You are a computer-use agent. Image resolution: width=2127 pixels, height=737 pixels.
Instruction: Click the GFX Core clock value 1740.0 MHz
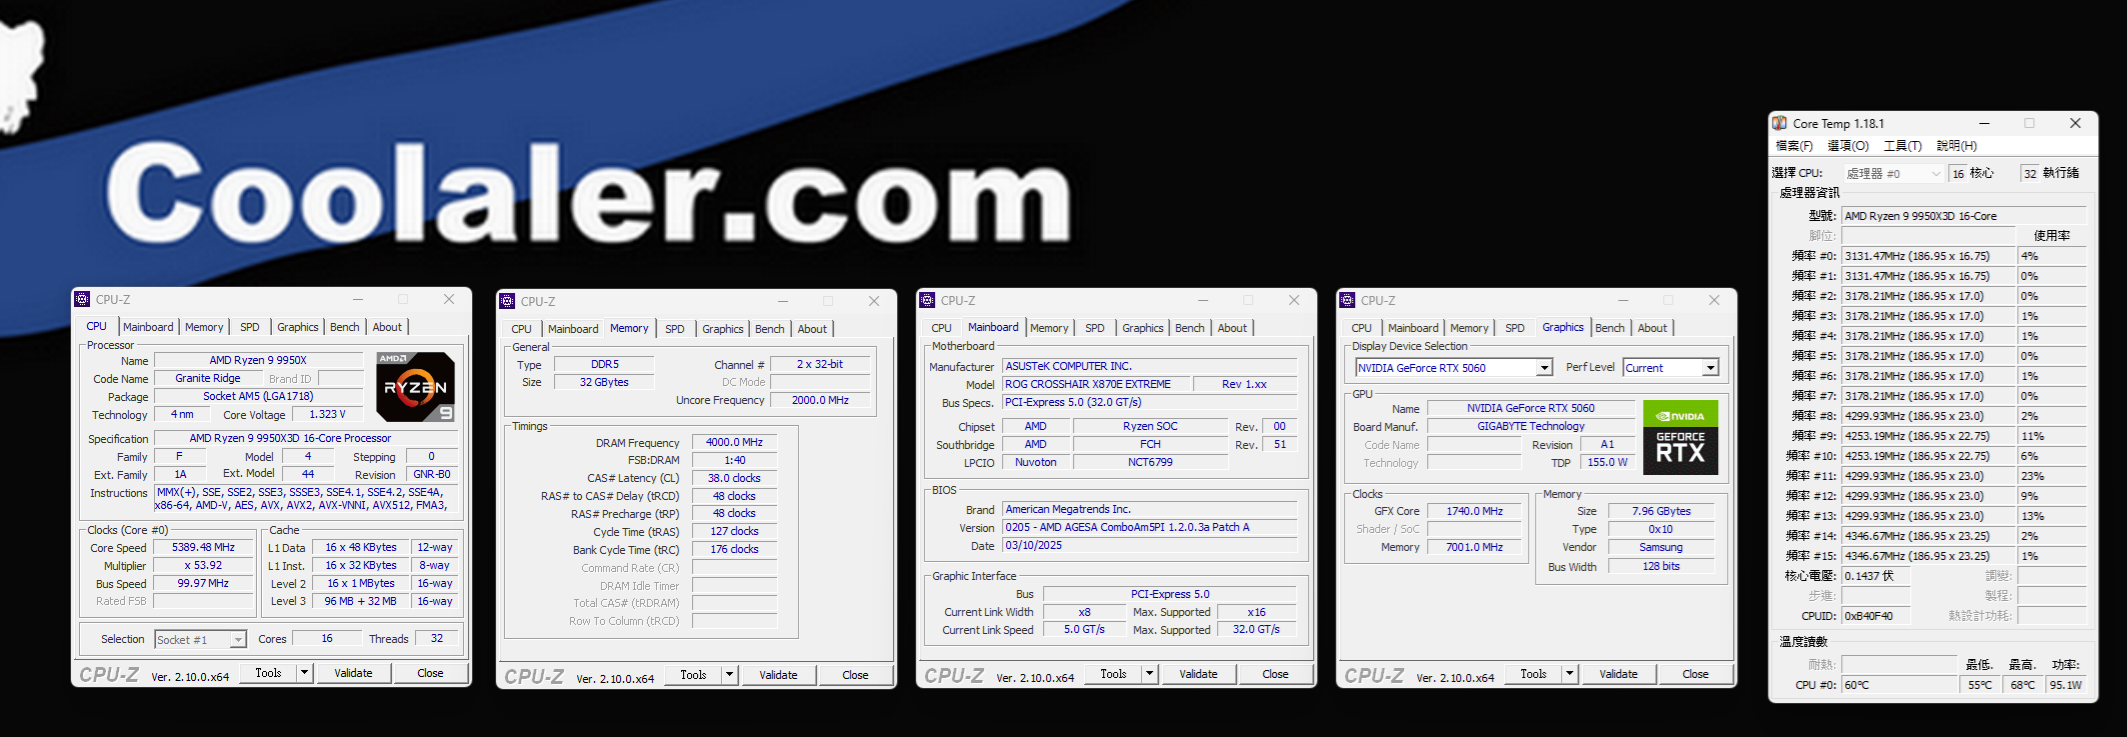pyautogui.click(x=1474, y=511)
